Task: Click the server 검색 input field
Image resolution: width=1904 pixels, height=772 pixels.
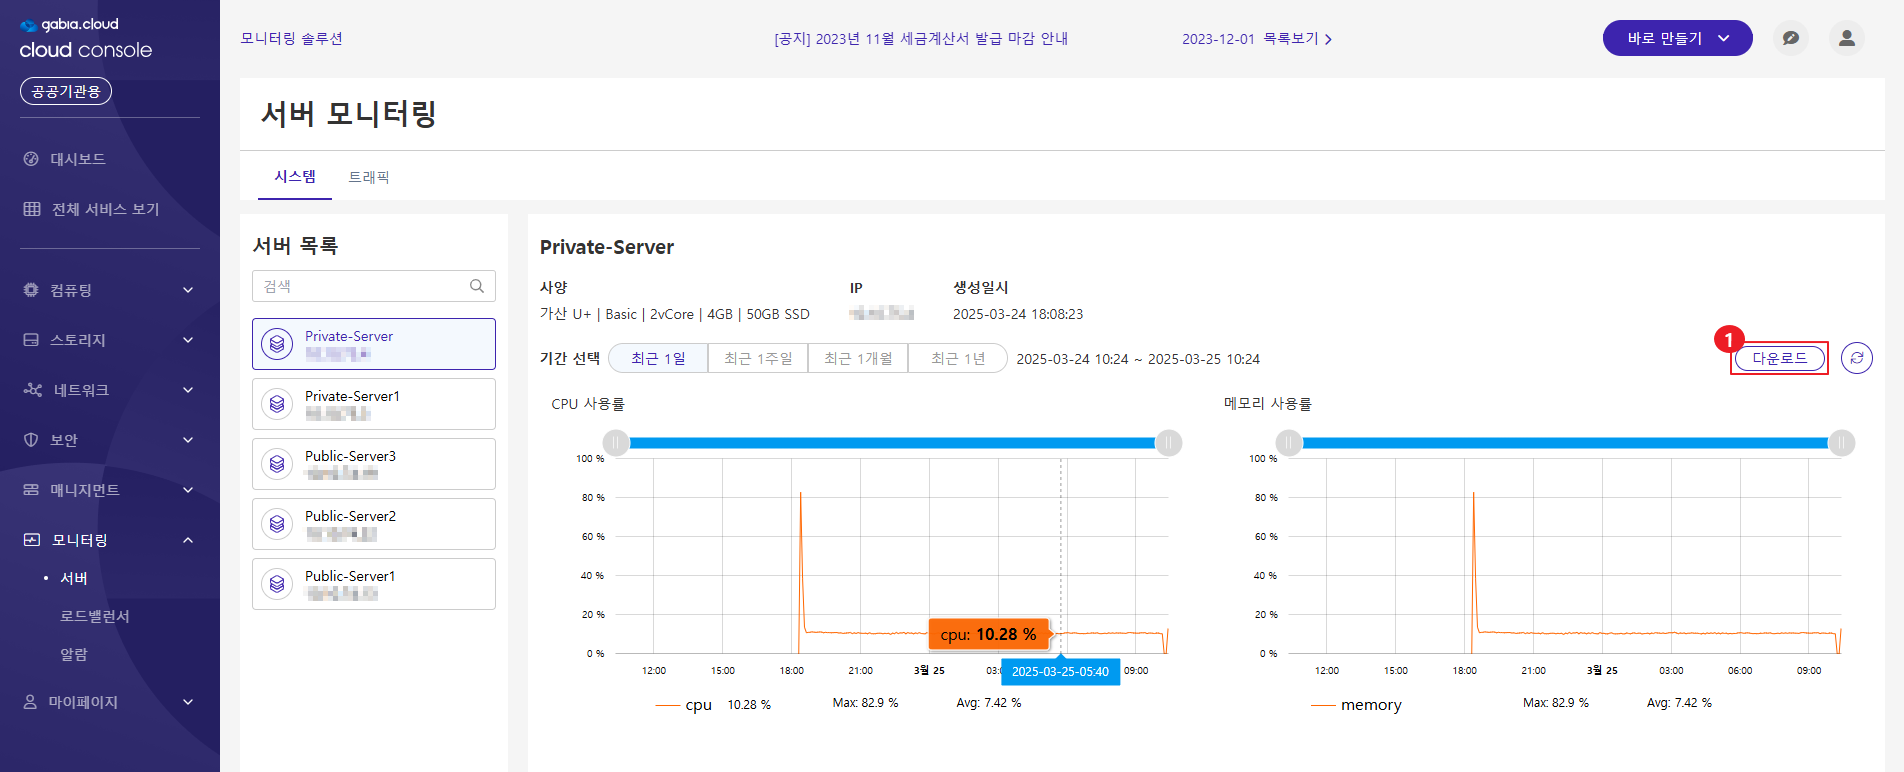Action: click(x=374, y=286)
